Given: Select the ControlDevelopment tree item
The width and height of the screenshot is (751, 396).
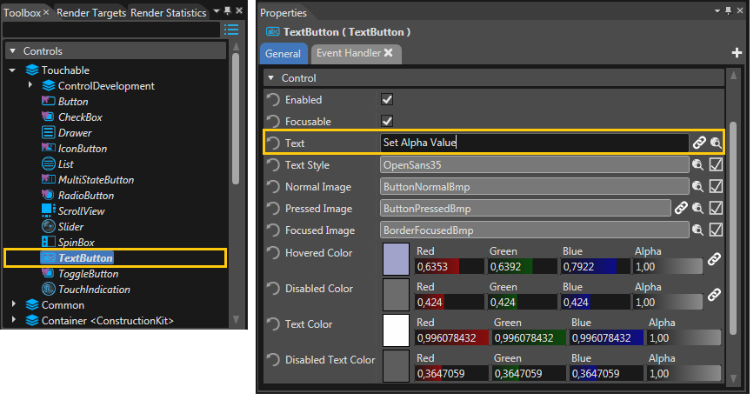Looking at the screenshot, I should click(106, 86).
